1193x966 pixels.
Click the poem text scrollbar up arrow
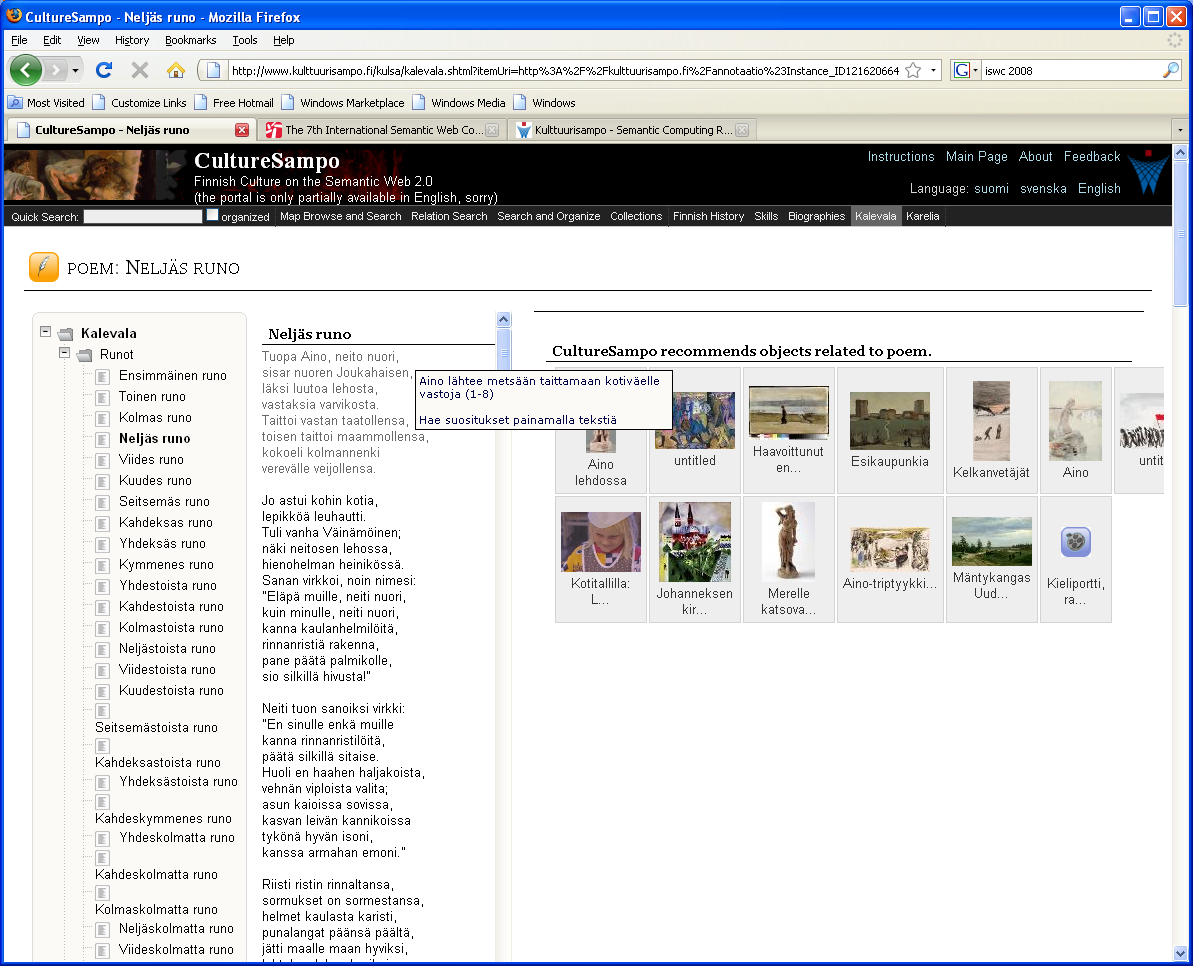click(x=503, y=319)
